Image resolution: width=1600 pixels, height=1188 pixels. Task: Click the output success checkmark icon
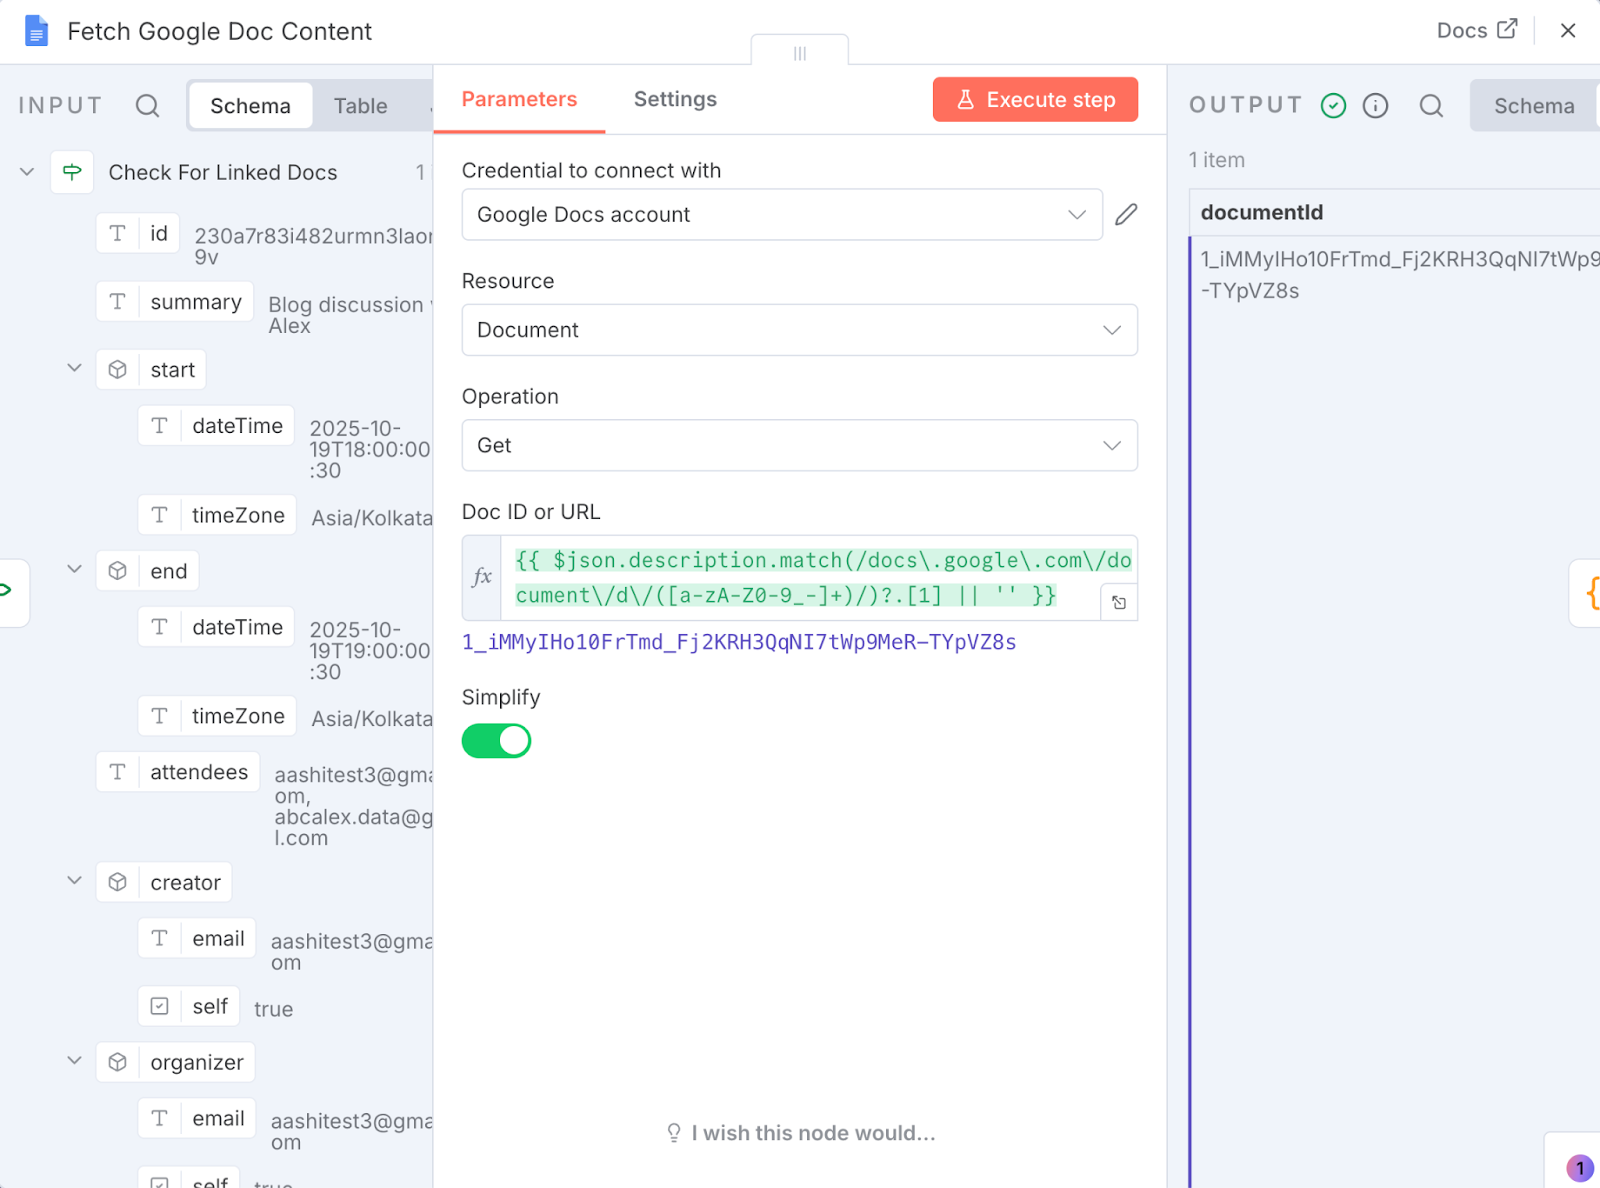coord(1333,106)
